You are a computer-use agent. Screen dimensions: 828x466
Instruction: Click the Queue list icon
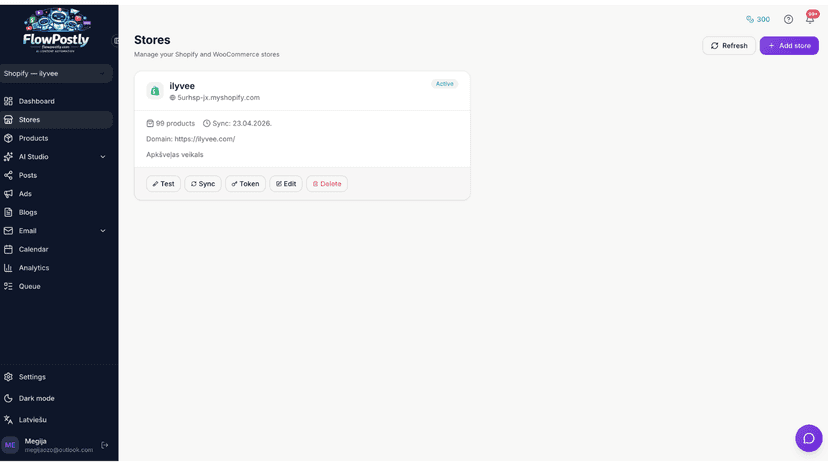[8, 286]
